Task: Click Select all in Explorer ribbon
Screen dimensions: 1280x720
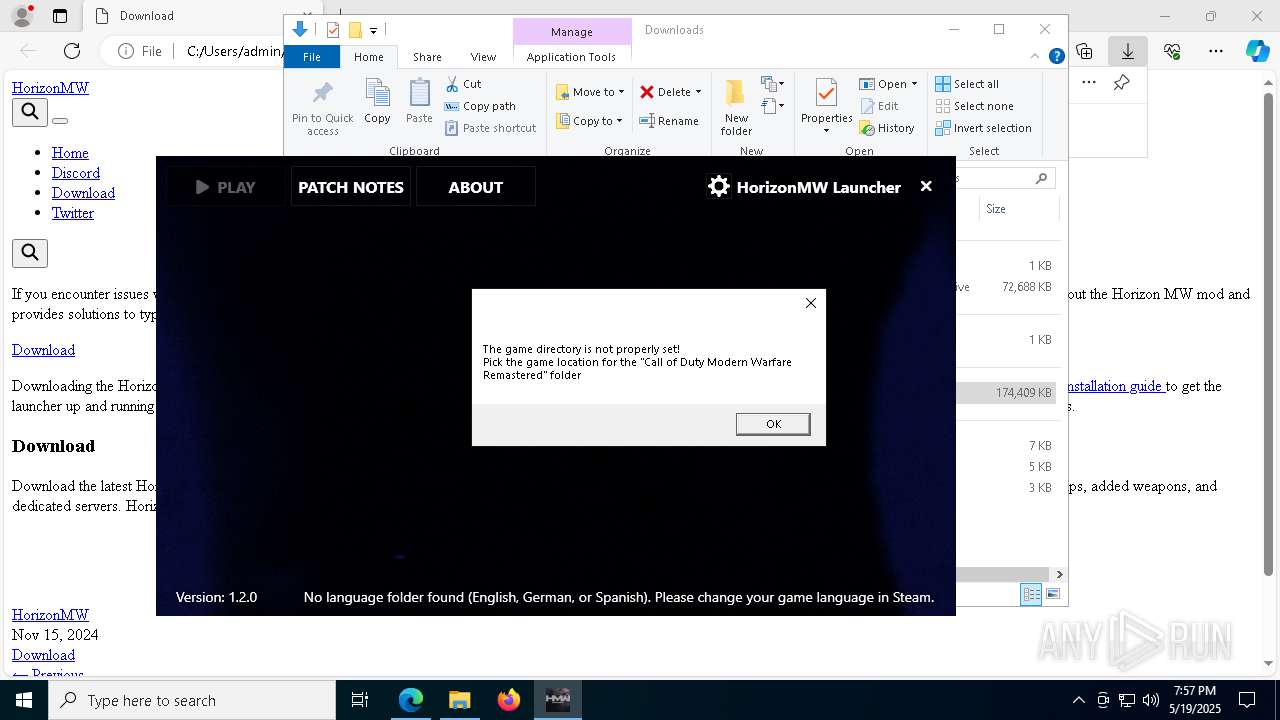Action: 967,84
